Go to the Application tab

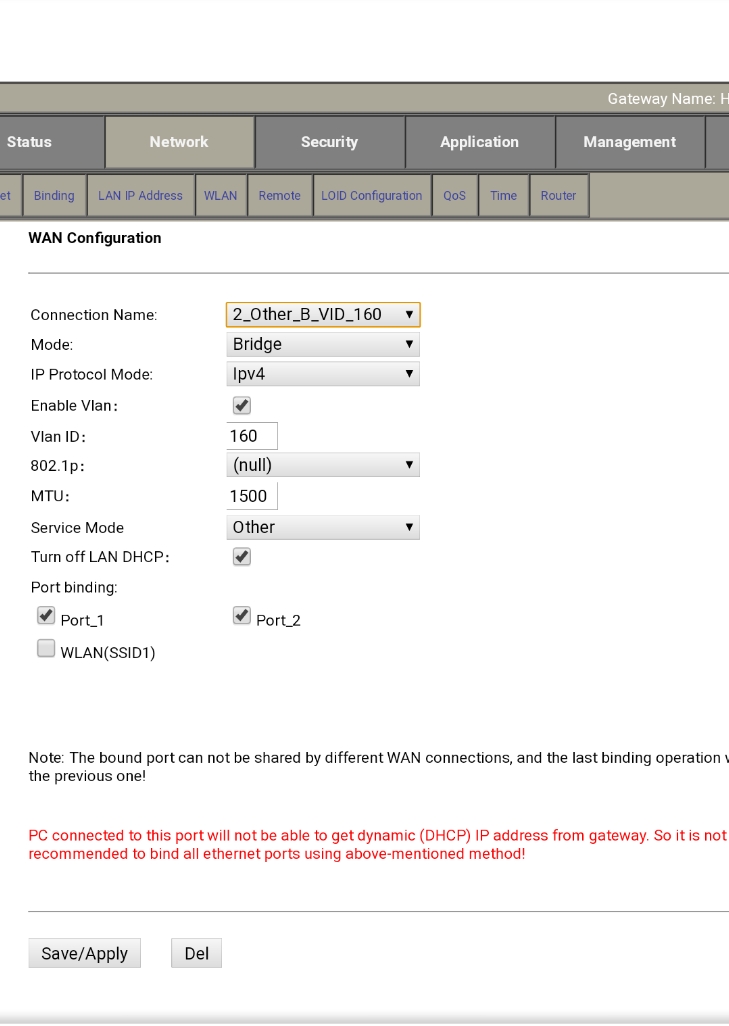(479, 142)
